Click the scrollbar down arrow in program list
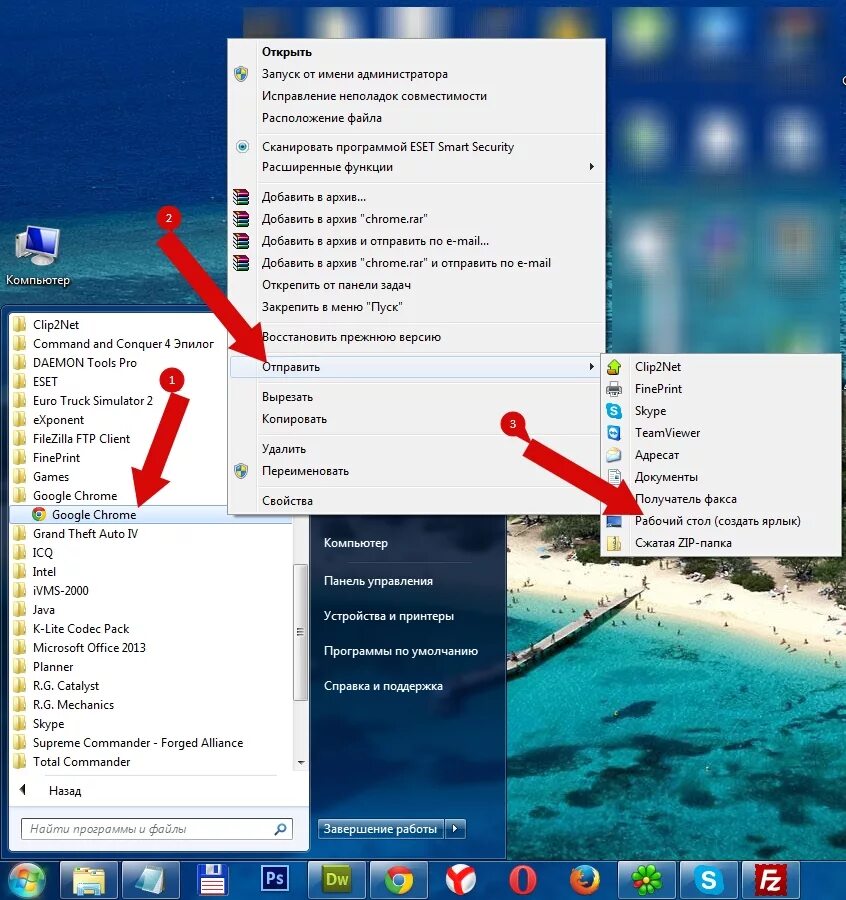 (x=301, y=762)
